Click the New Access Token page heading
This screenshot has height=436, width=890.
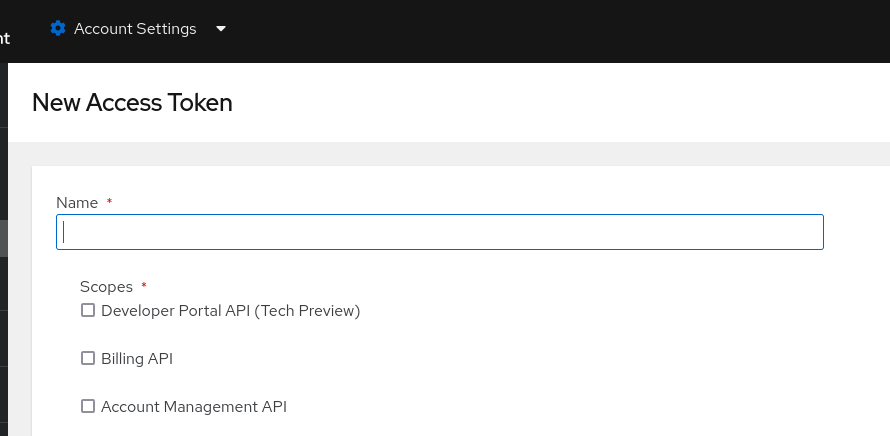(x=132, y=102)
